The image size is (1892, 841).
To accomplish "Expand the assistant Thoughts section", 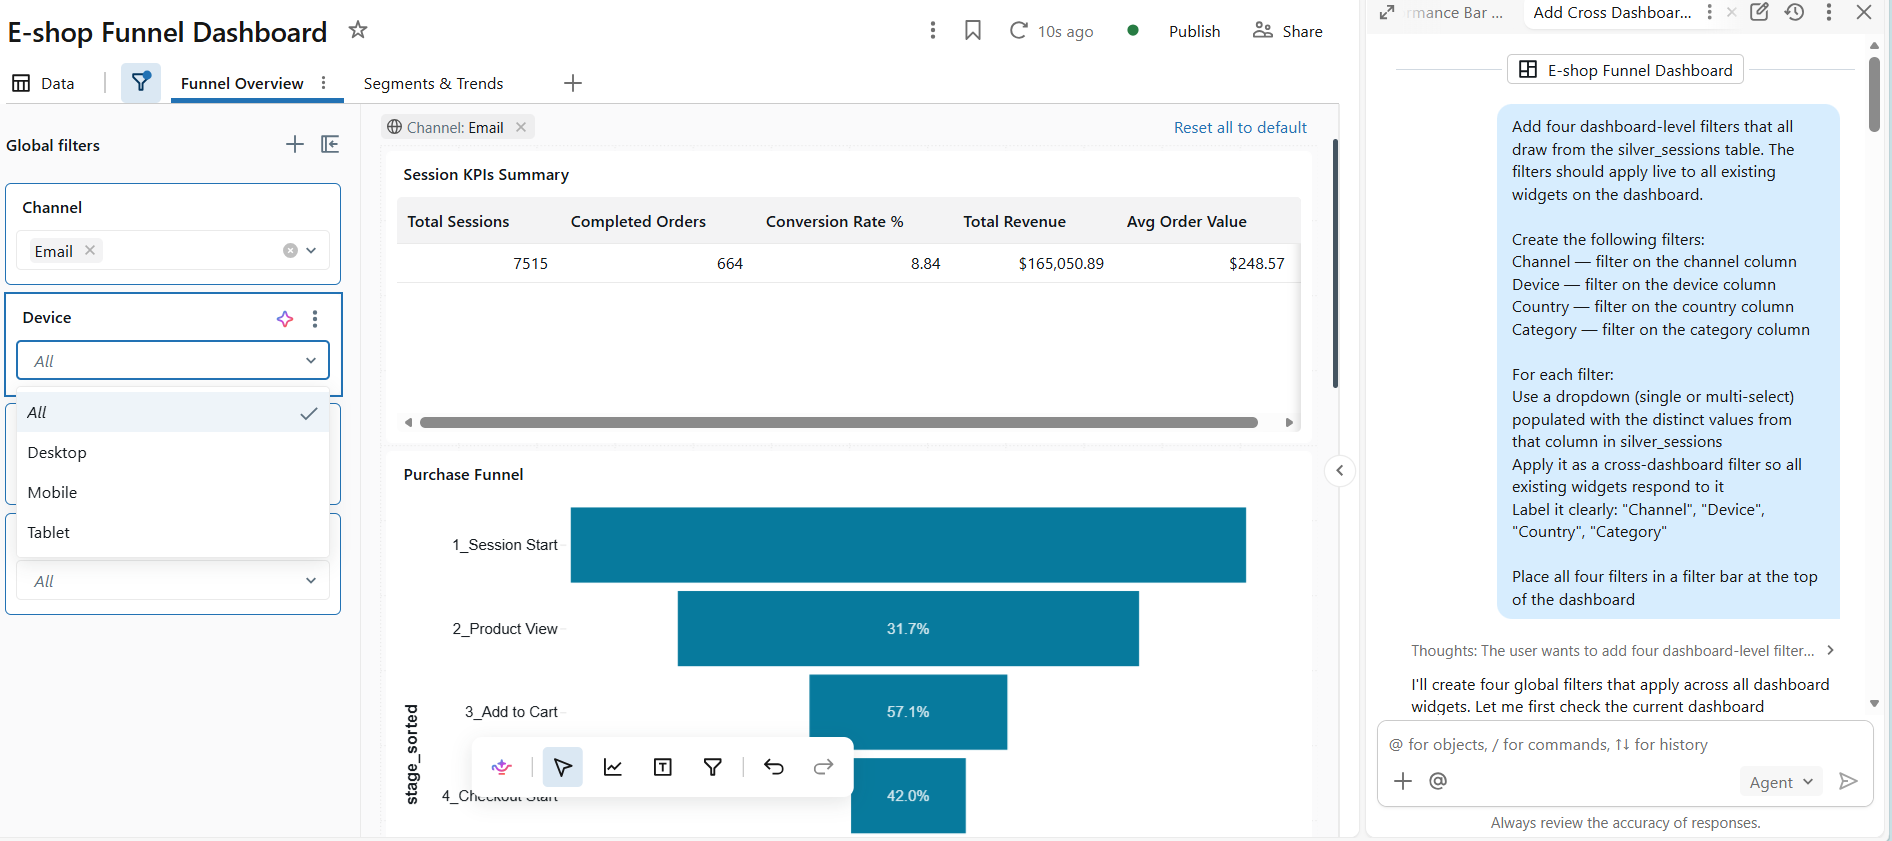I will [x=1623, y=650].
